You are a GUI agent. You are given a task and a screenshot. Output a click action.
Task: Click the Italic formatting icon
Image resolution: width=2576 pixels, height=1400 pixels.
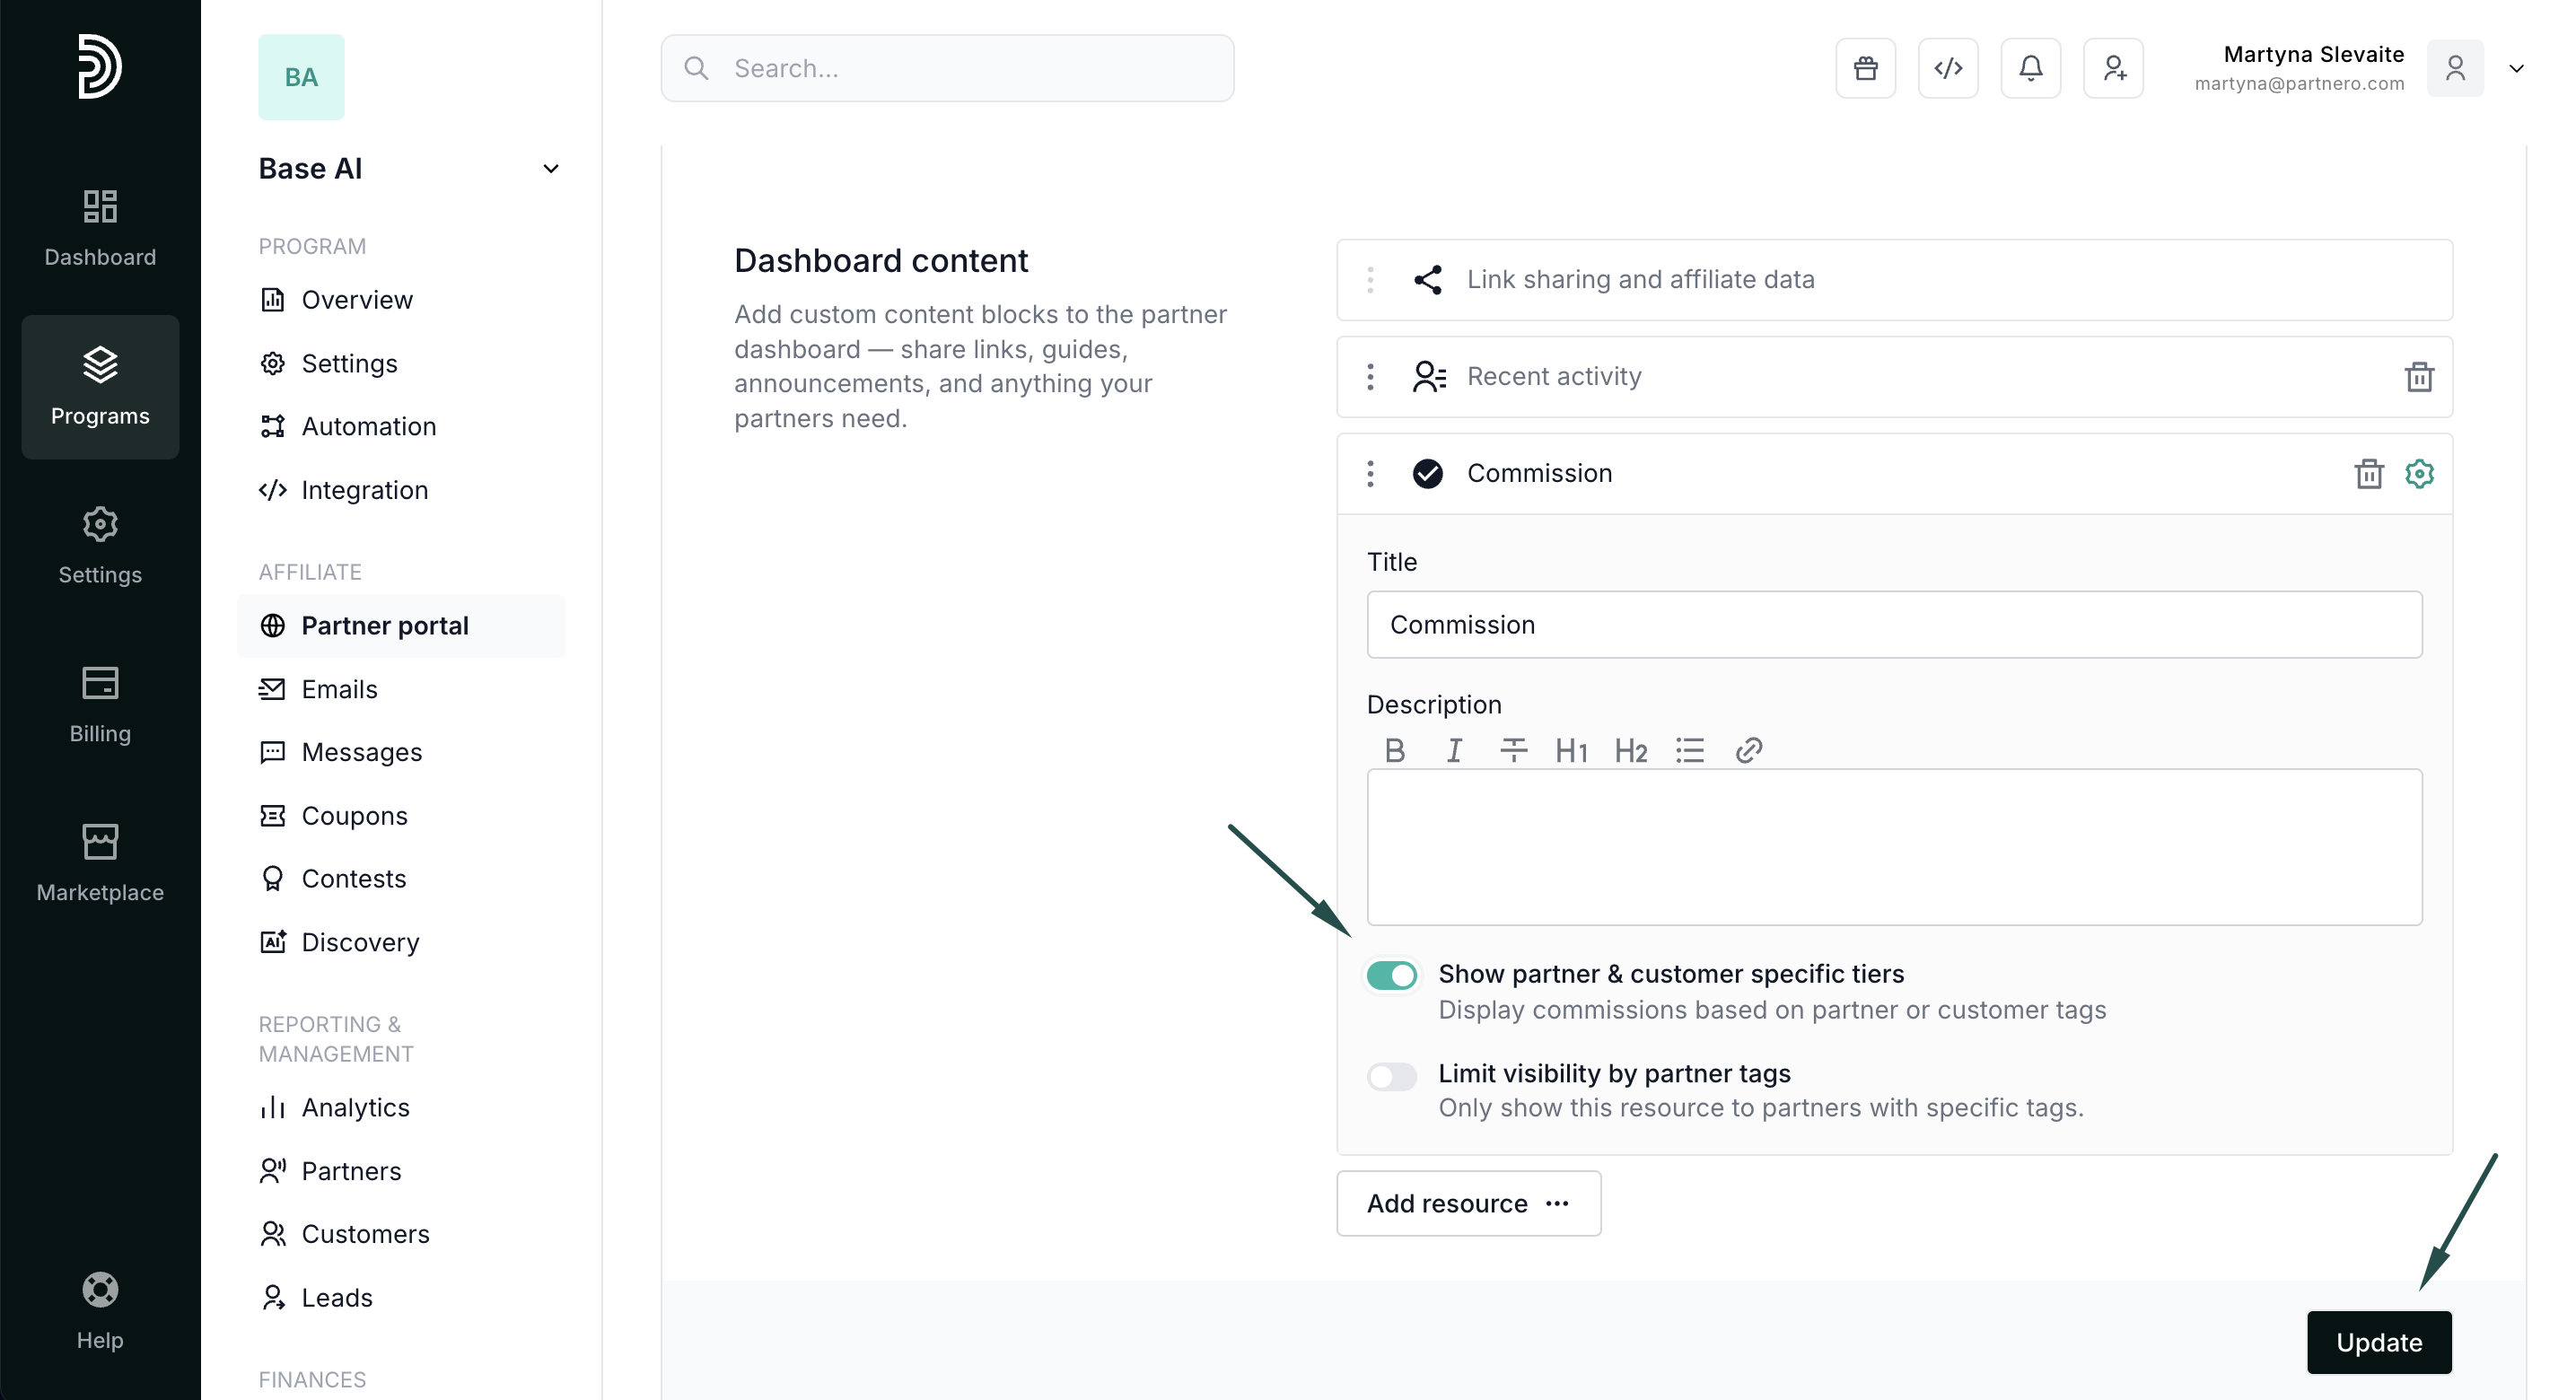[1453, 750]
